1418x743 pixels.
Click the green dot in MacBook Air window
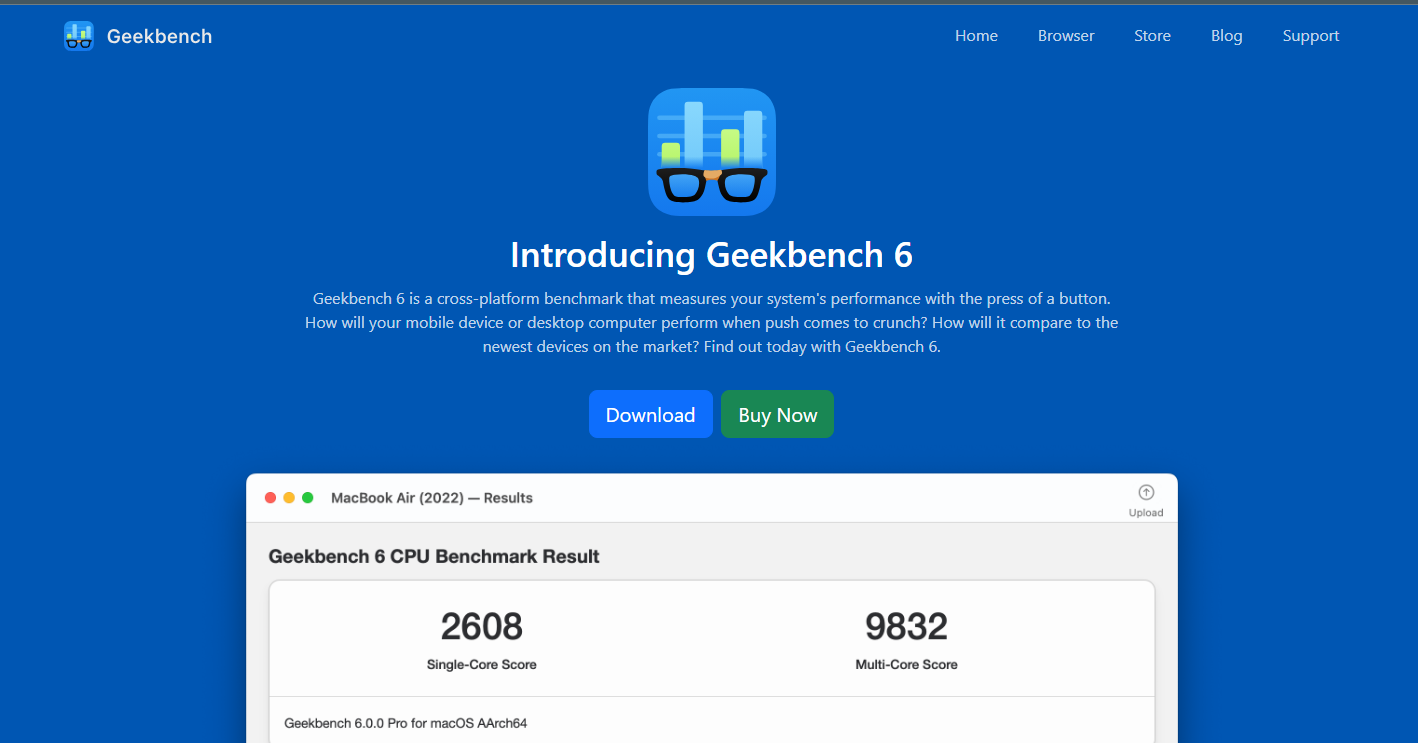click(308, 498)
